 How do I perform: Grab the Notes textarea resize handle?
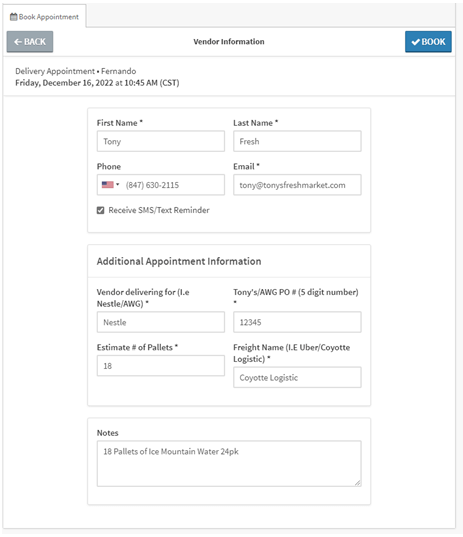tap(358, 483)
